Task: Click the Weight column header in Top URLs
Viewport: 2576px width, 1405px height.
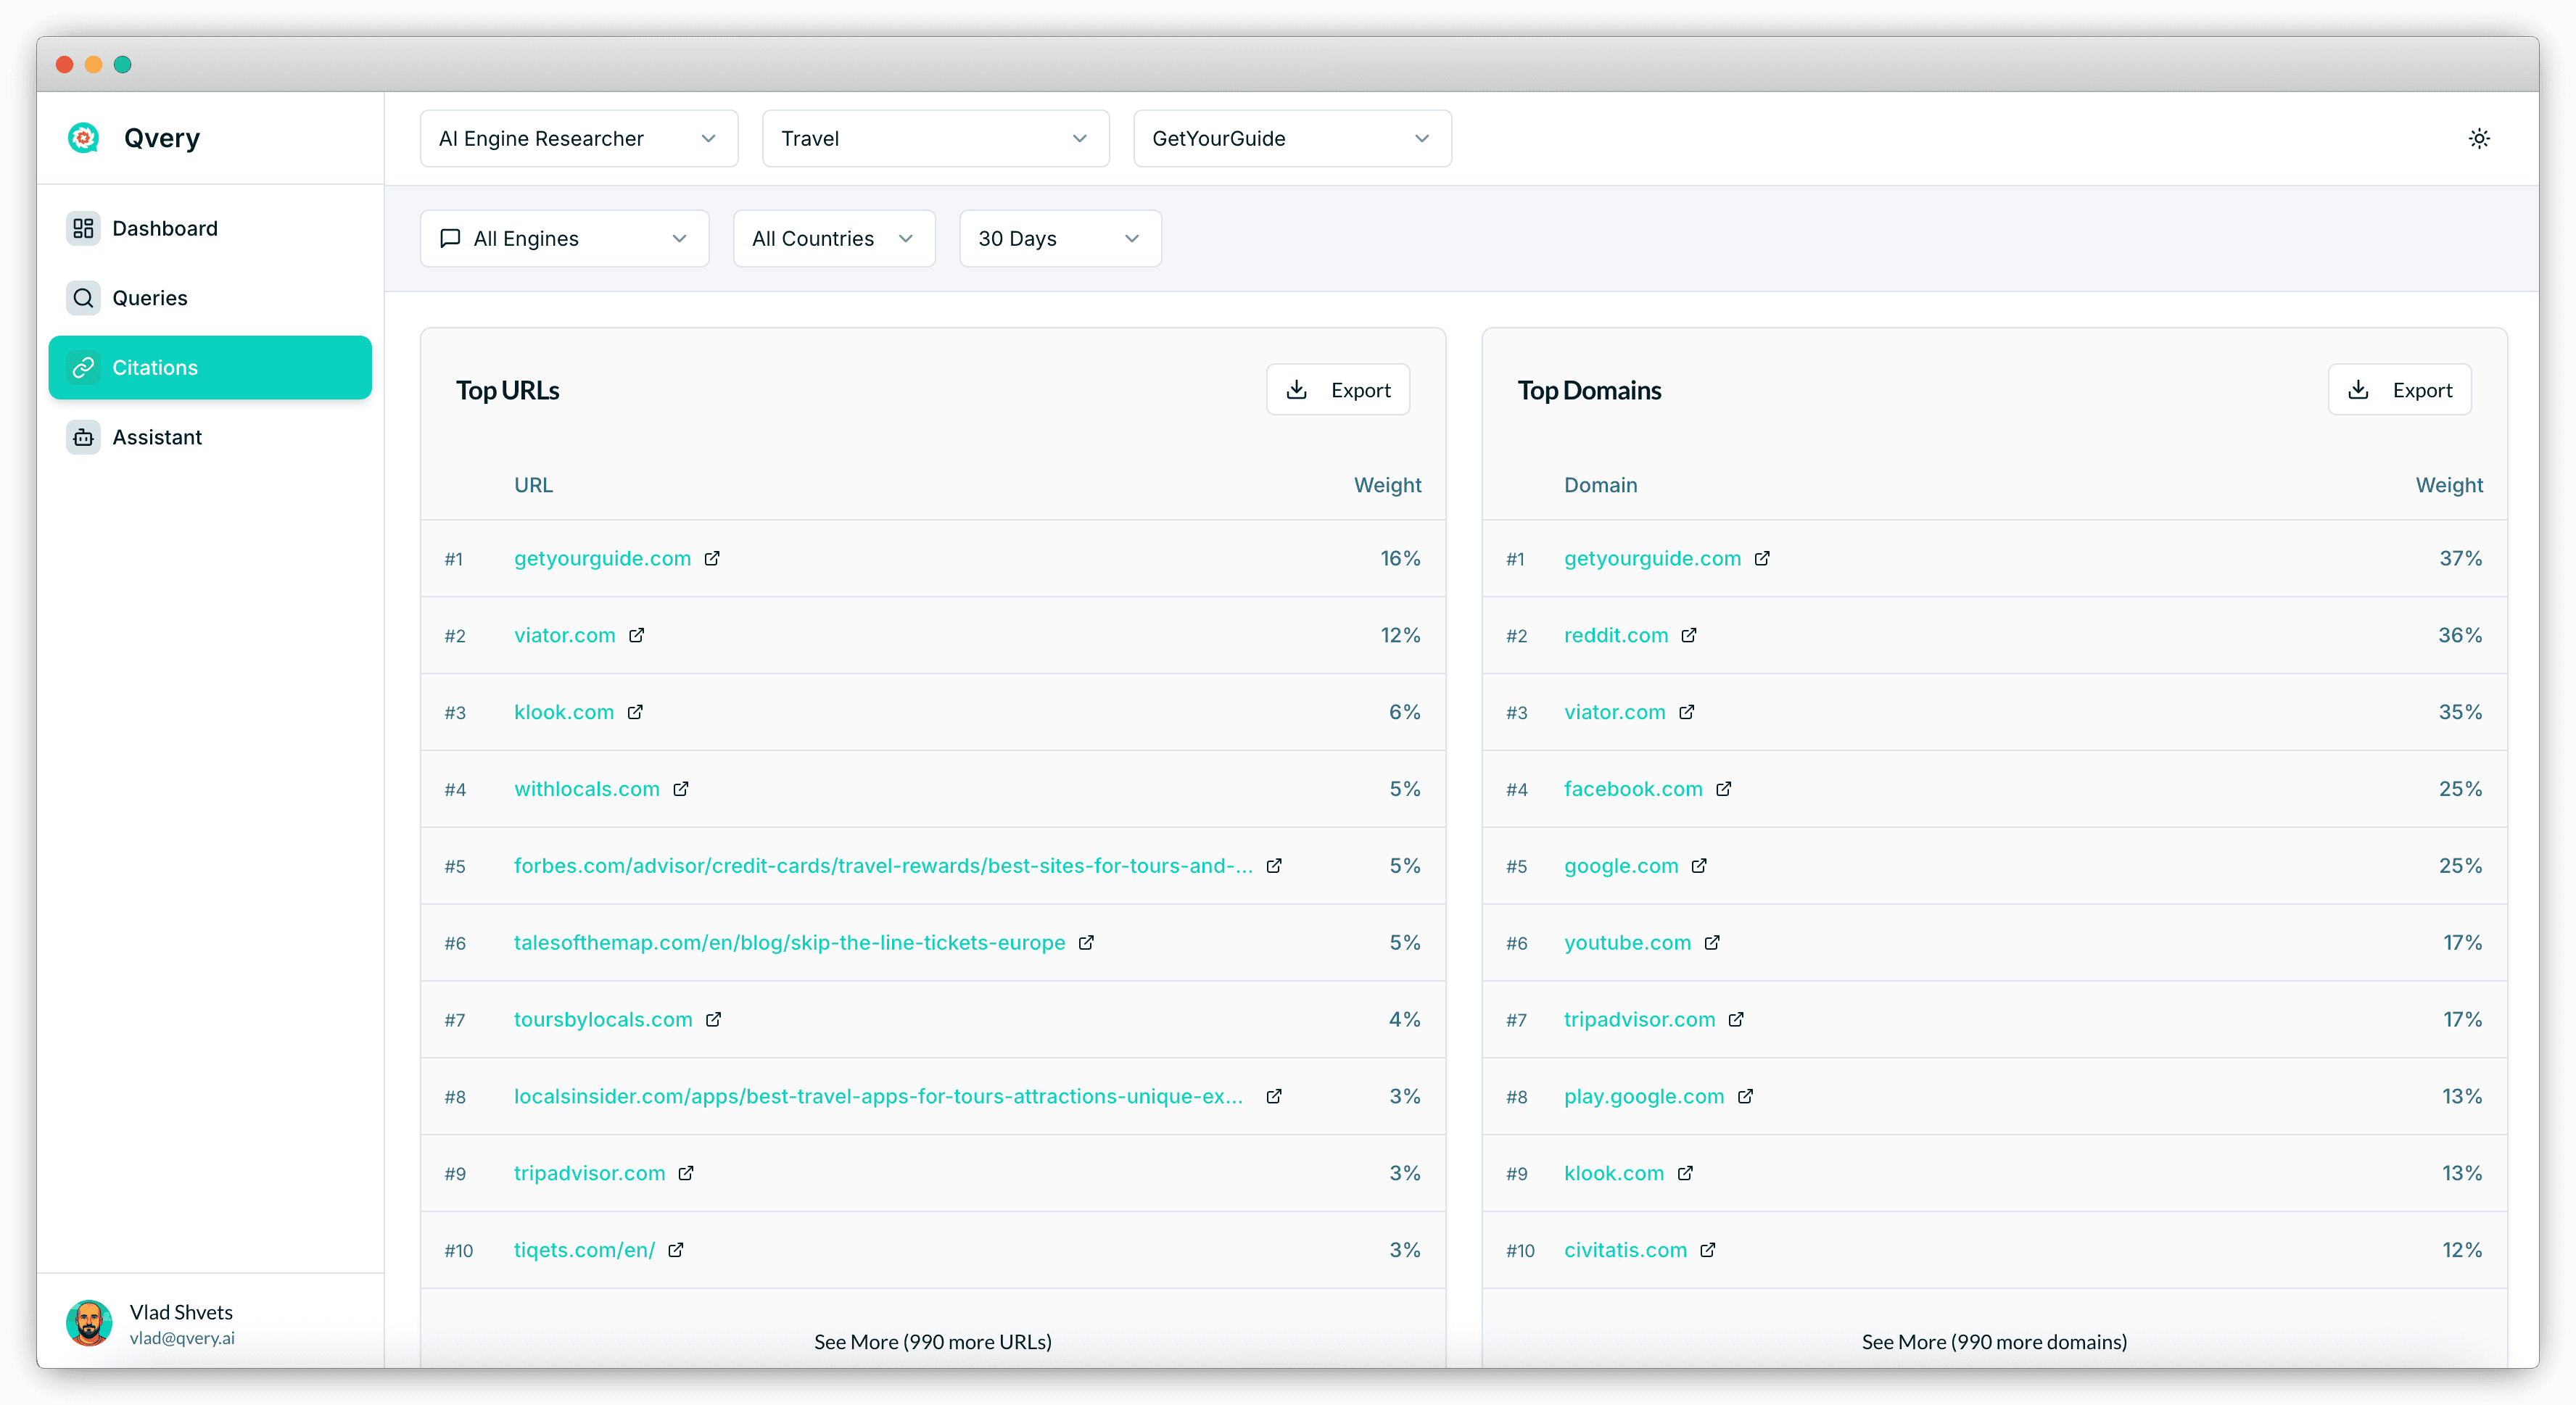Action: (x=1387, y=485)
